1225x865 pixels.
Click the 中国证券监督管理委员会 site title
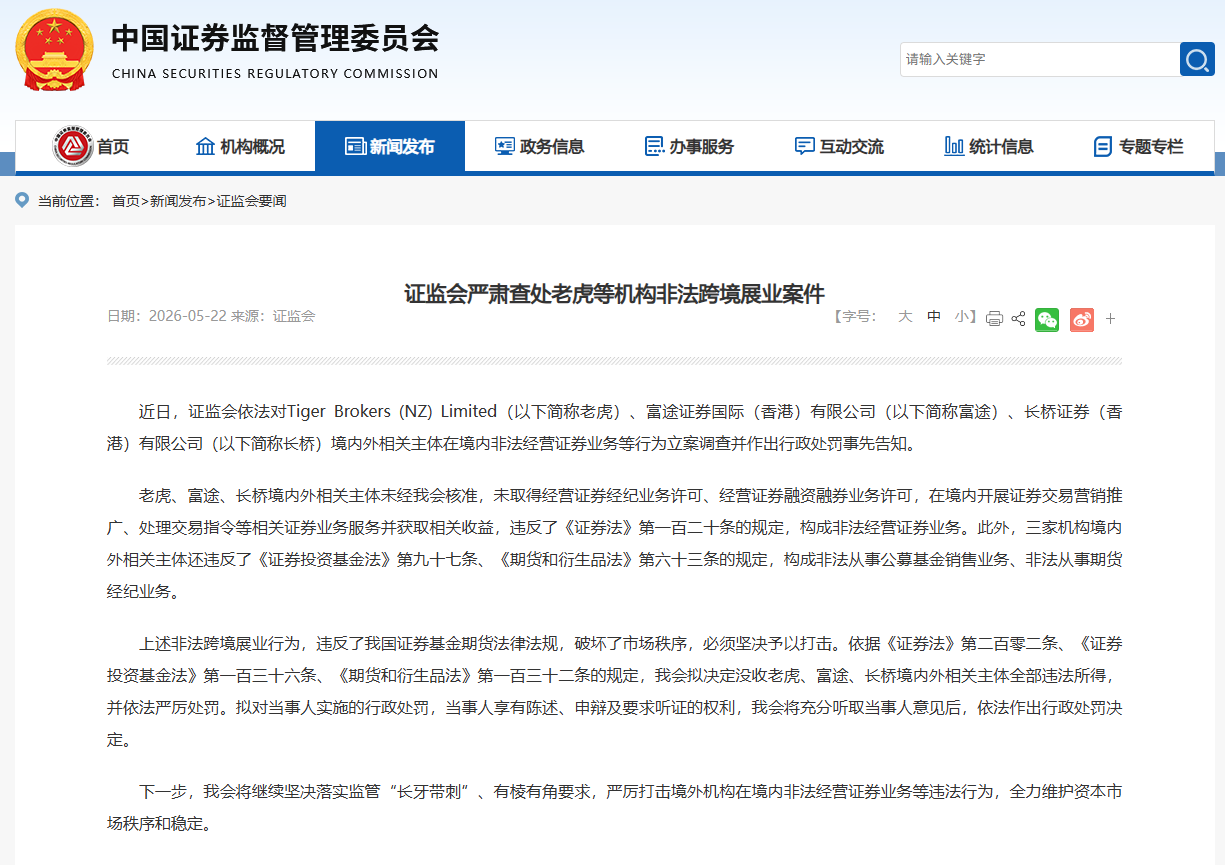(x=275, y=38)
